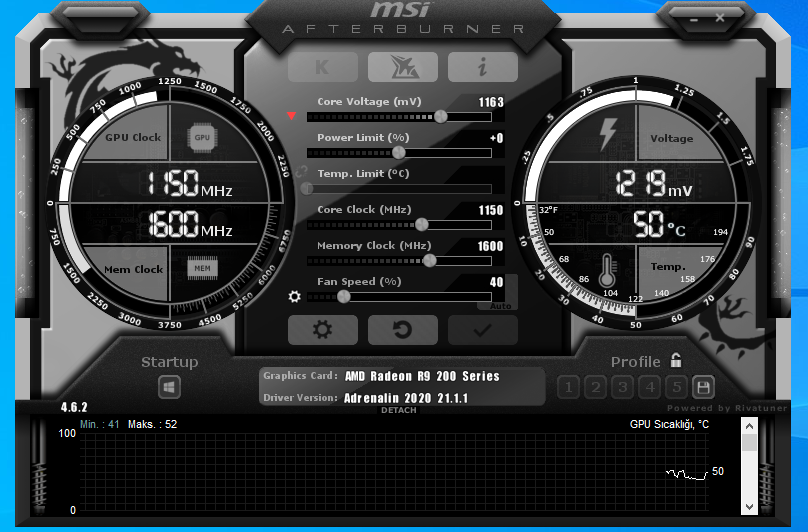Click the Memory Clock slider handle
This screenshot has width=808, height=532.
point(430,260)
